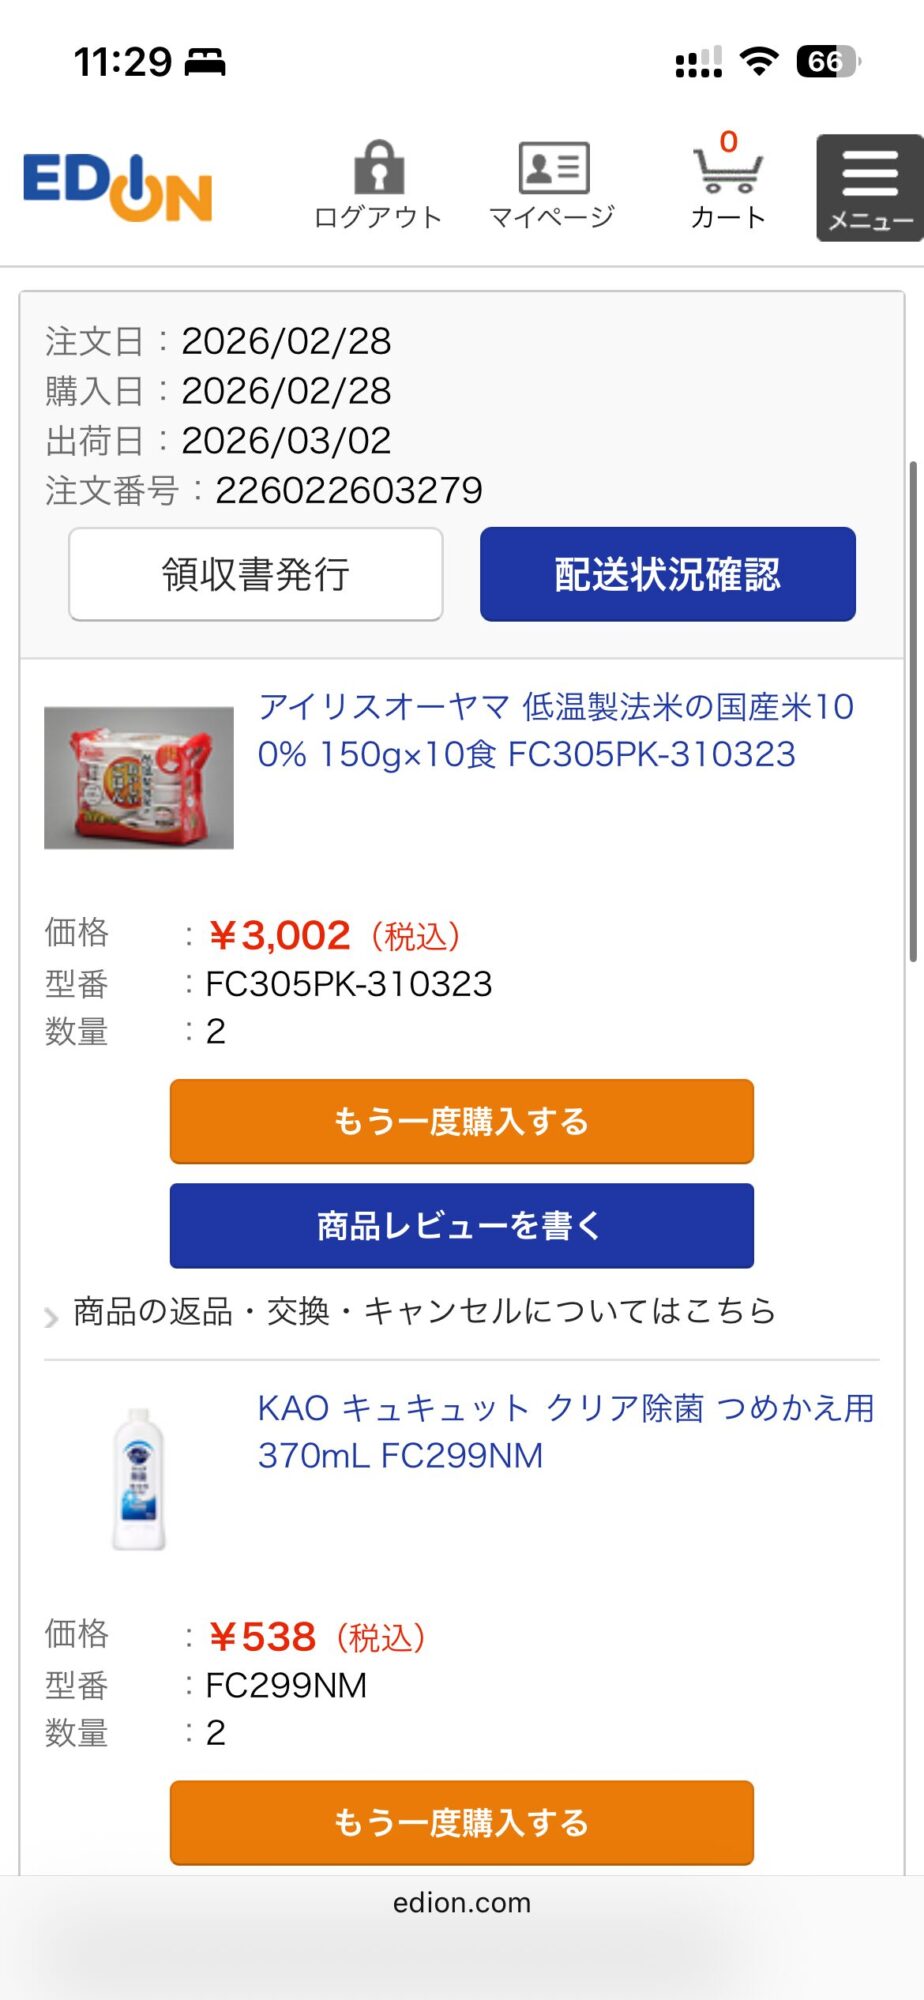924x2000 pixels.
Task: Repurchase the Iris Ohyama rice with もう一度購入する
Action: (461, 1121)
